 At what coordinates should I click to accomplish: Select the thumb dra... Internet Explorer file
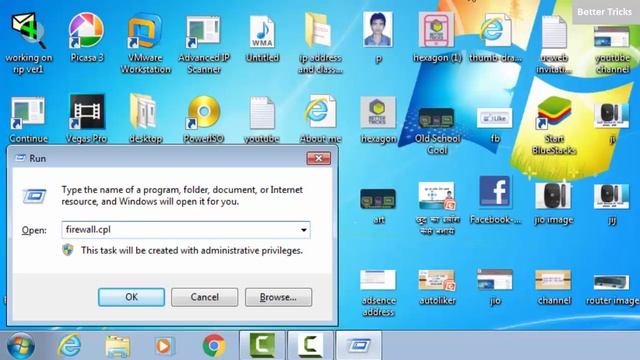click(x=495, y=38)
